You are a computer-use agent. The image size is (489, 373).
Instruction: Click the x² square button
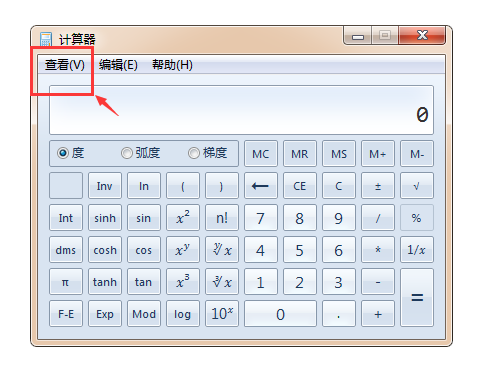click(x=183, y=218)
